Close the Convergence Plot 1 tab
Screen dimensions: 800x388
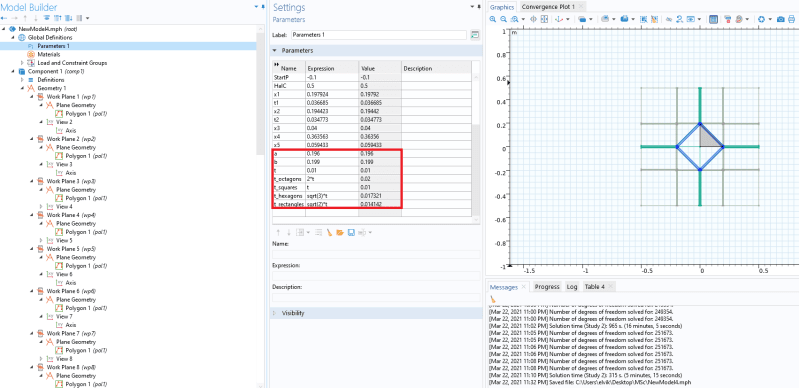581,7
